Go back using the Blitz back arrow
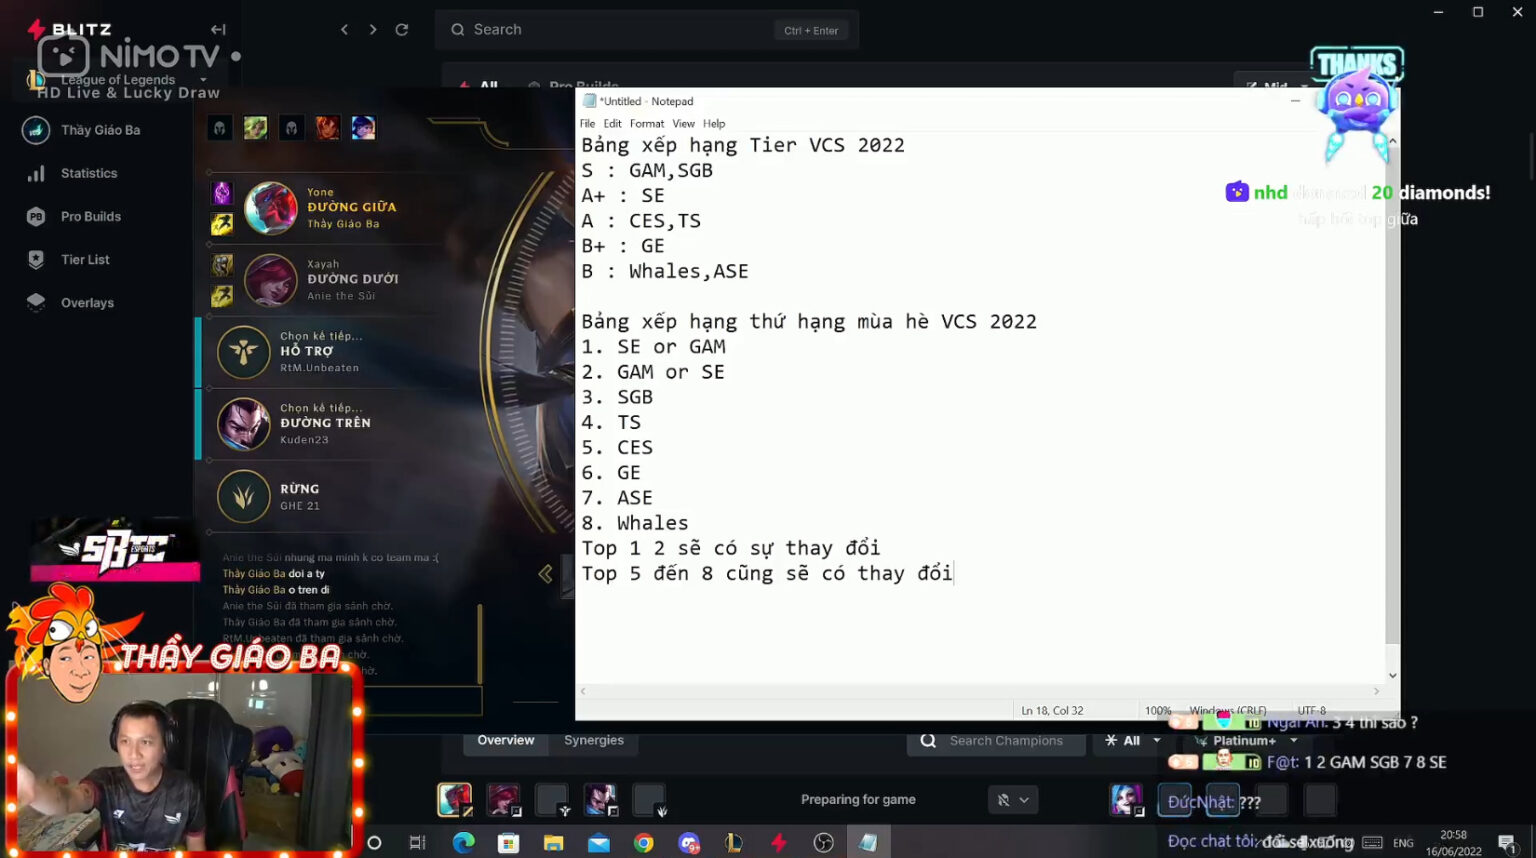 pyautogui.click(x=344, y=30)
